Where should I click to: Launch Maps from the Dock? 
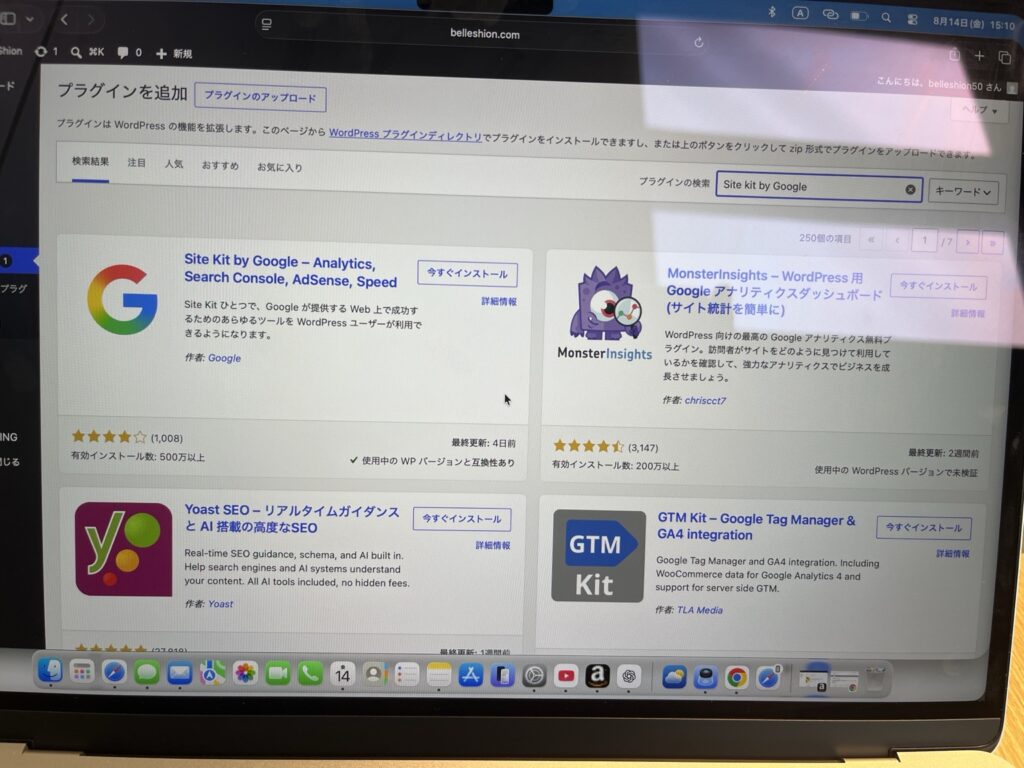click(x=212, y=673)
